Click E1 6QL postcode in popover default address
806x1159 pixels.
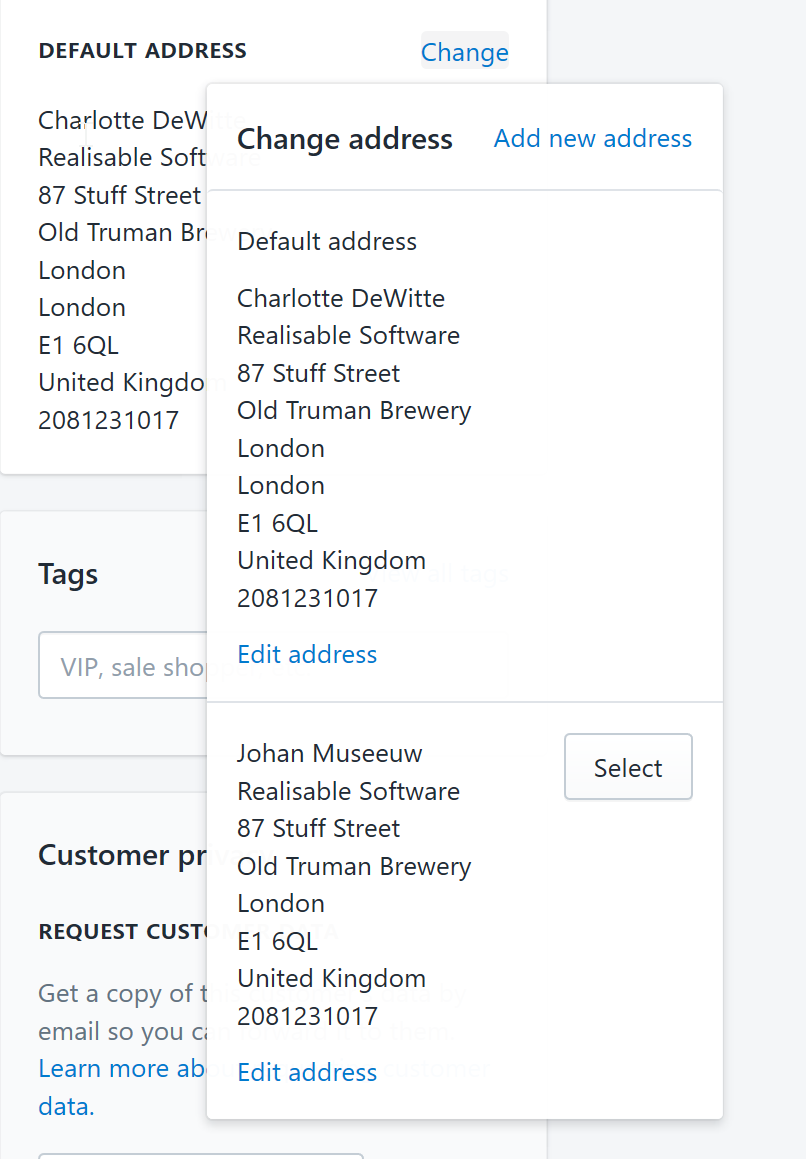[277, 523]
